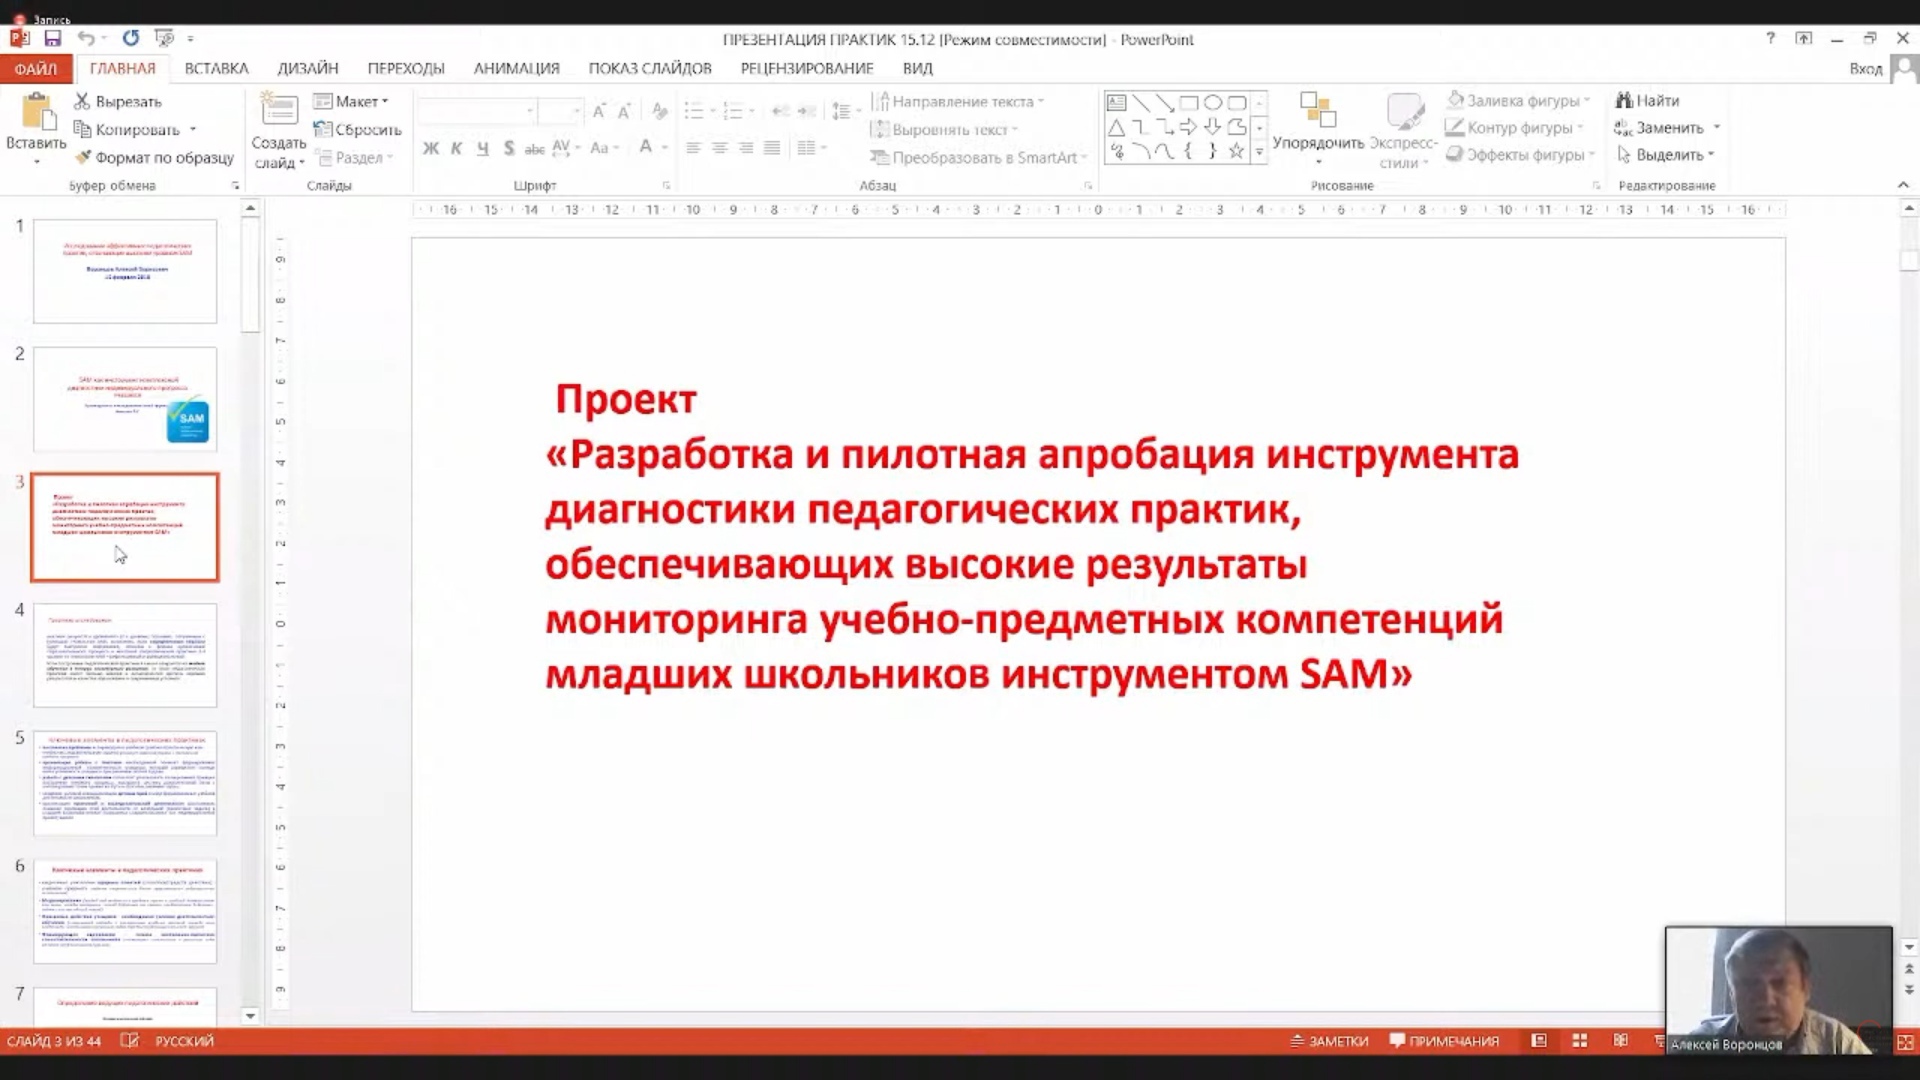Open the Показ слайдов ribbon tab
This screenshot has height=1080, width=1920.
click(649, 68)
